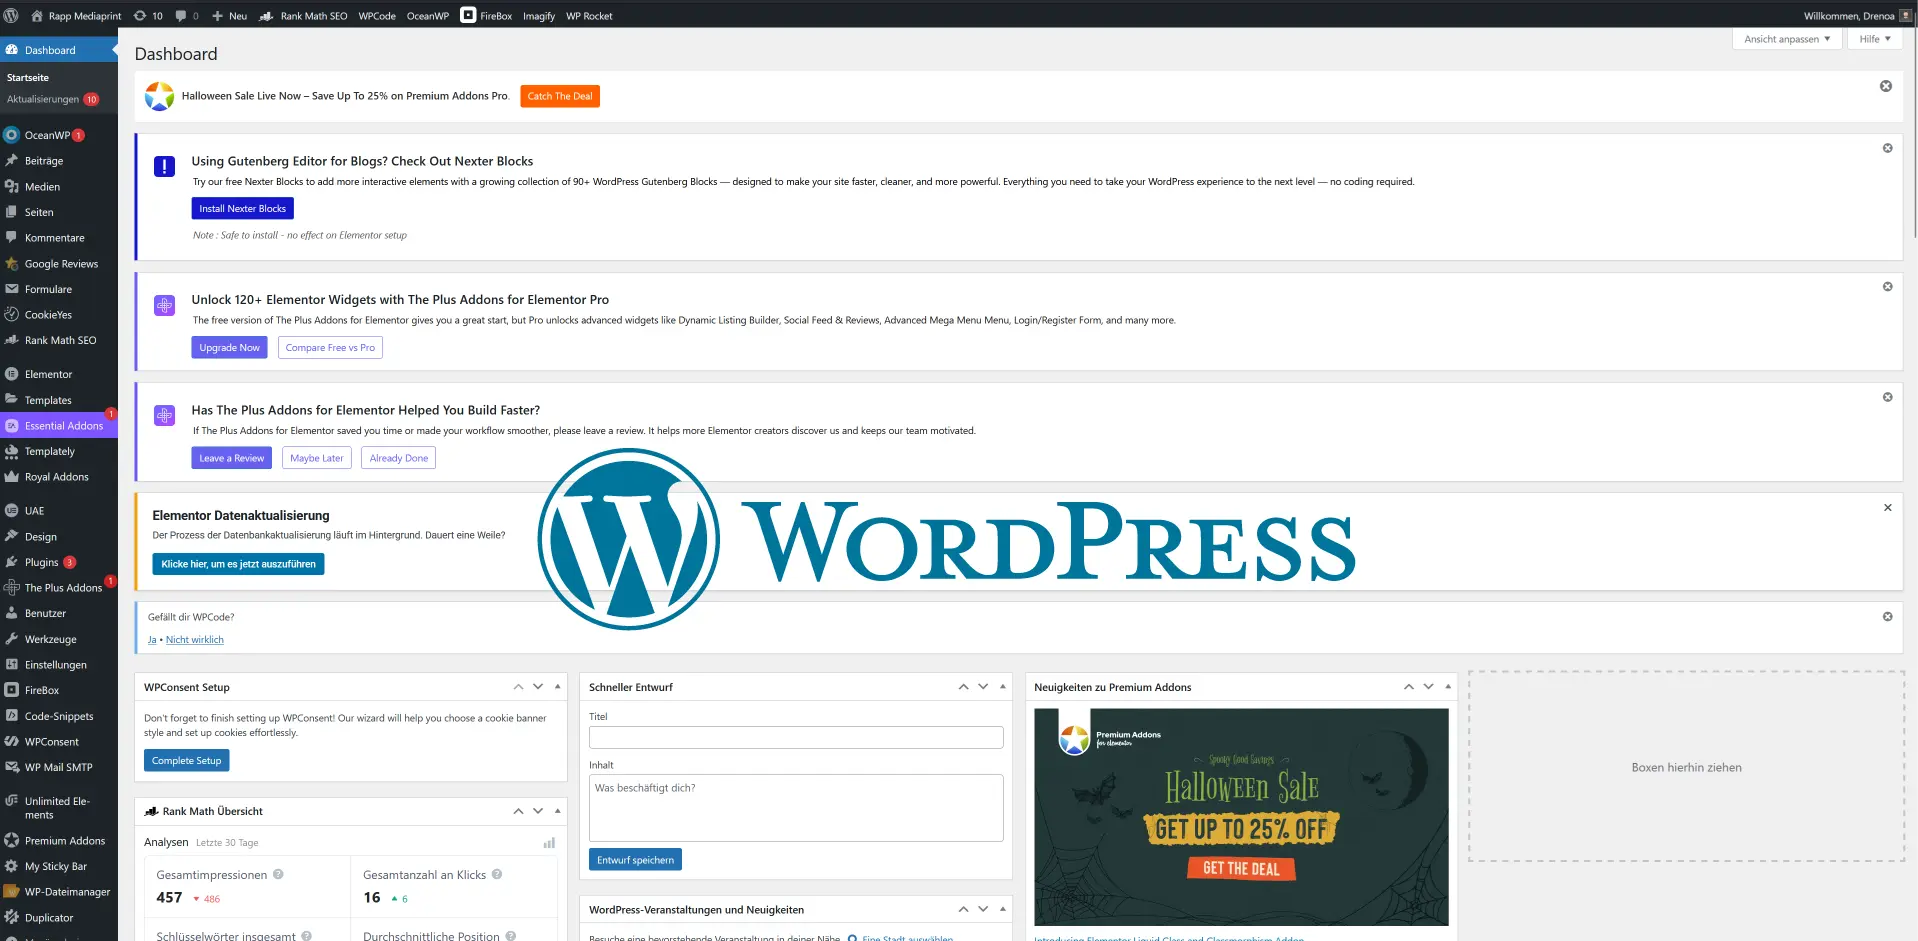Expand the Hilfe dropdown
1918x941 pixels.
point(1875,38)
